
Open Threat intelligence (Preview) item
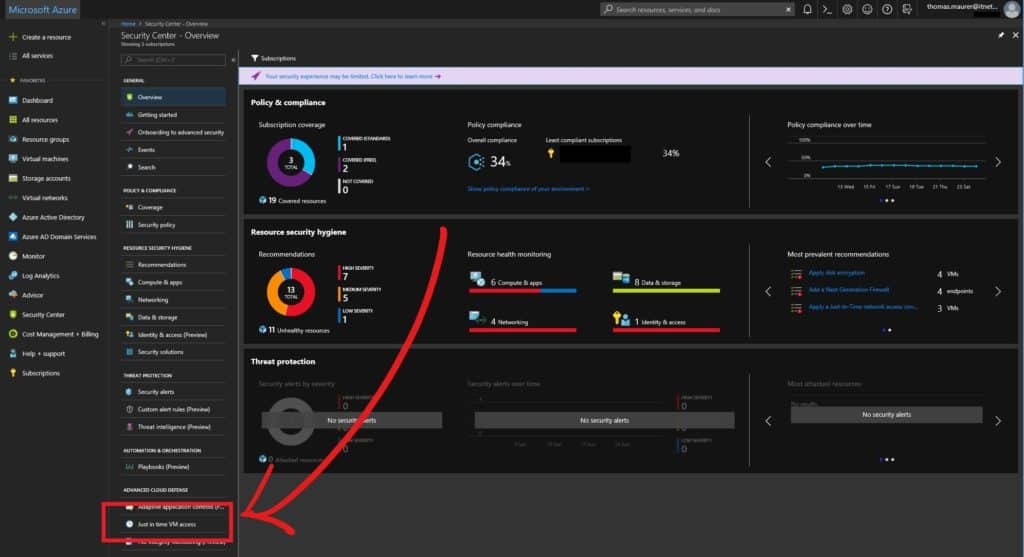(174, 427)
